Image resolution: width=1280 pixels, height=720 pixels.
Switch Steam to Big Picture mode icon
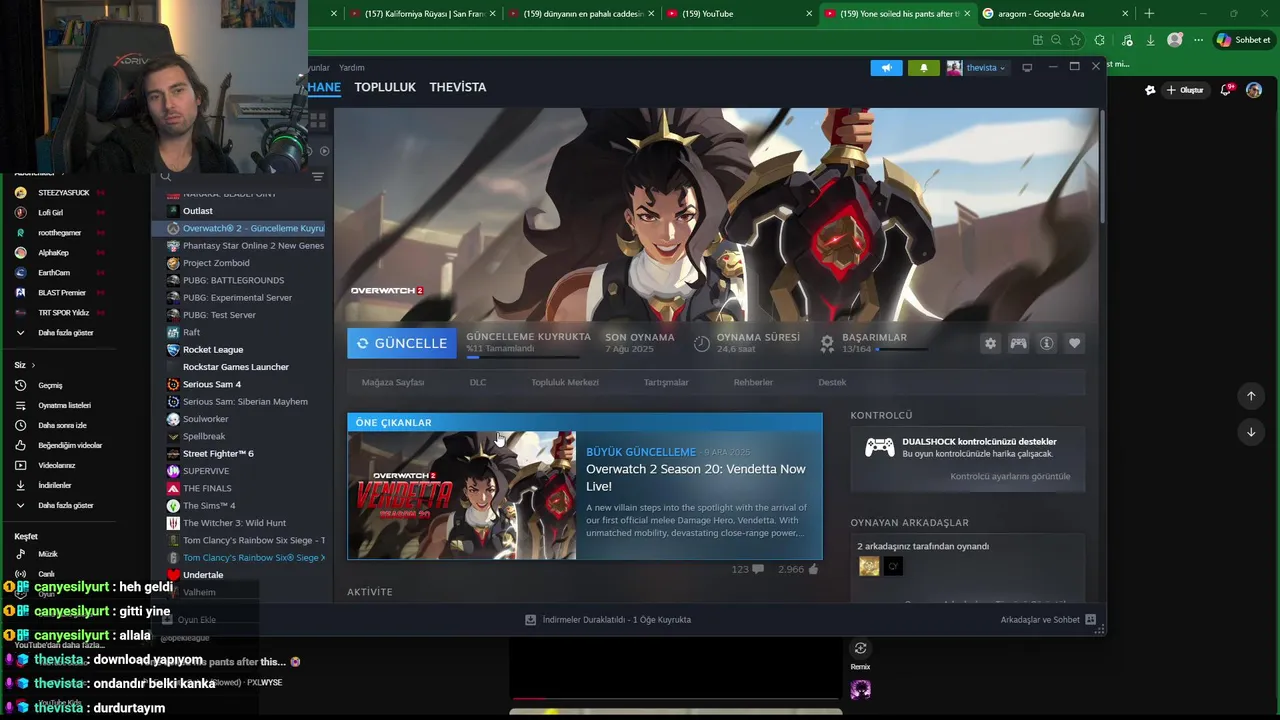[x=1027, y=67]
